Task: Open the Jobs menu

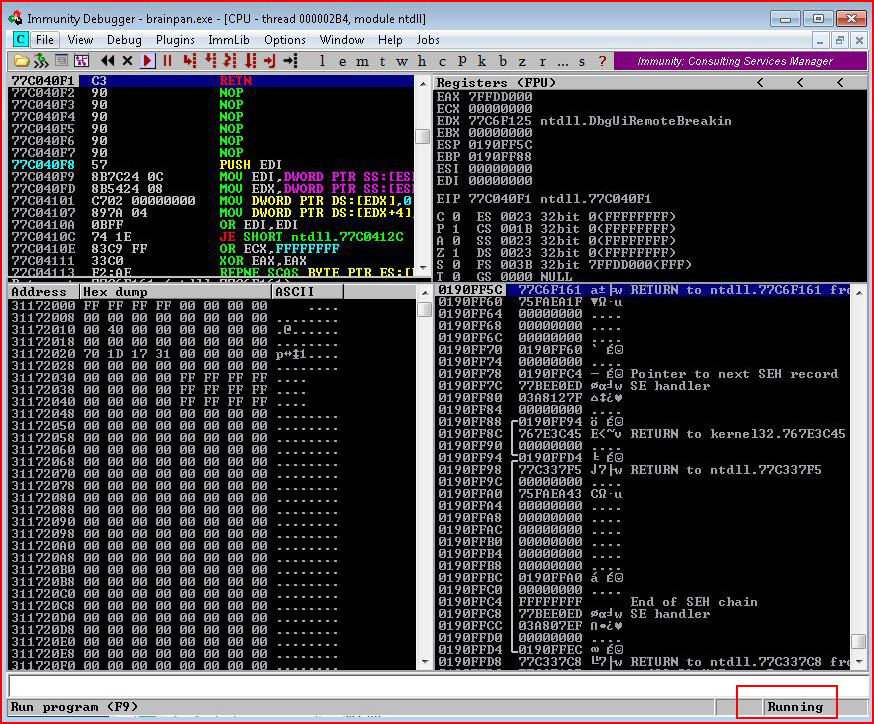Action: [x=428, y=40]
